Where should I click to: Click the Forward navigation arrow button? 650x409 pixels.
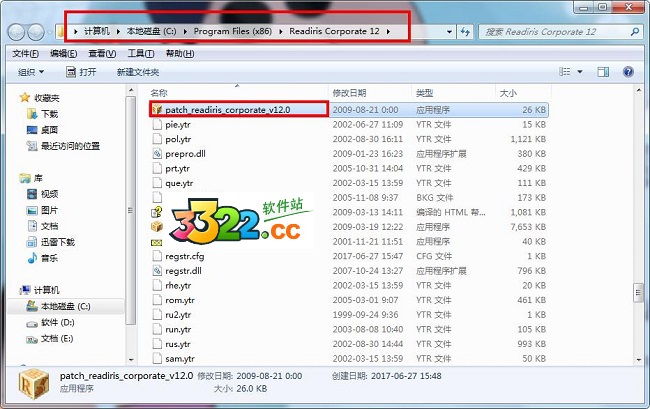36,32
